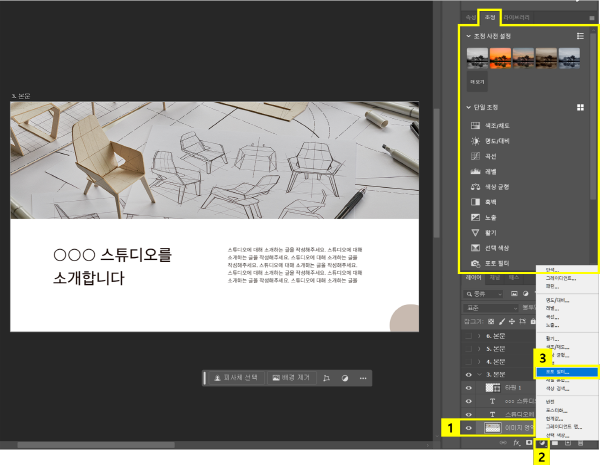The height and width of the screenshot is (472, 600).
Task: Click the 배경 제거 button
Action: 291,378
